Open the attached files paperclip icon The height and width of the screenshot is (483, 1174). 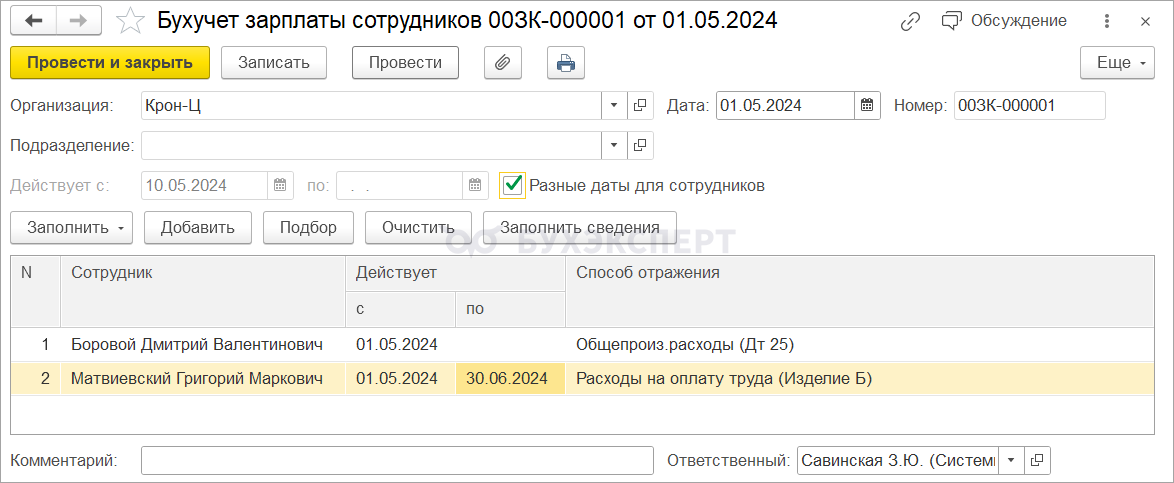(x=502, y=63)
